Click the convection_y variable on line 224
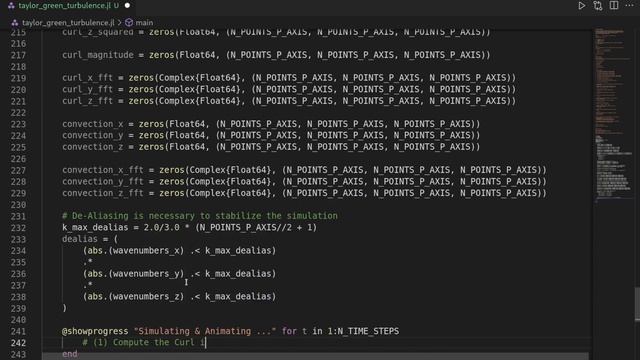This screenshot has width=640, height=360. tap(93, 135)
